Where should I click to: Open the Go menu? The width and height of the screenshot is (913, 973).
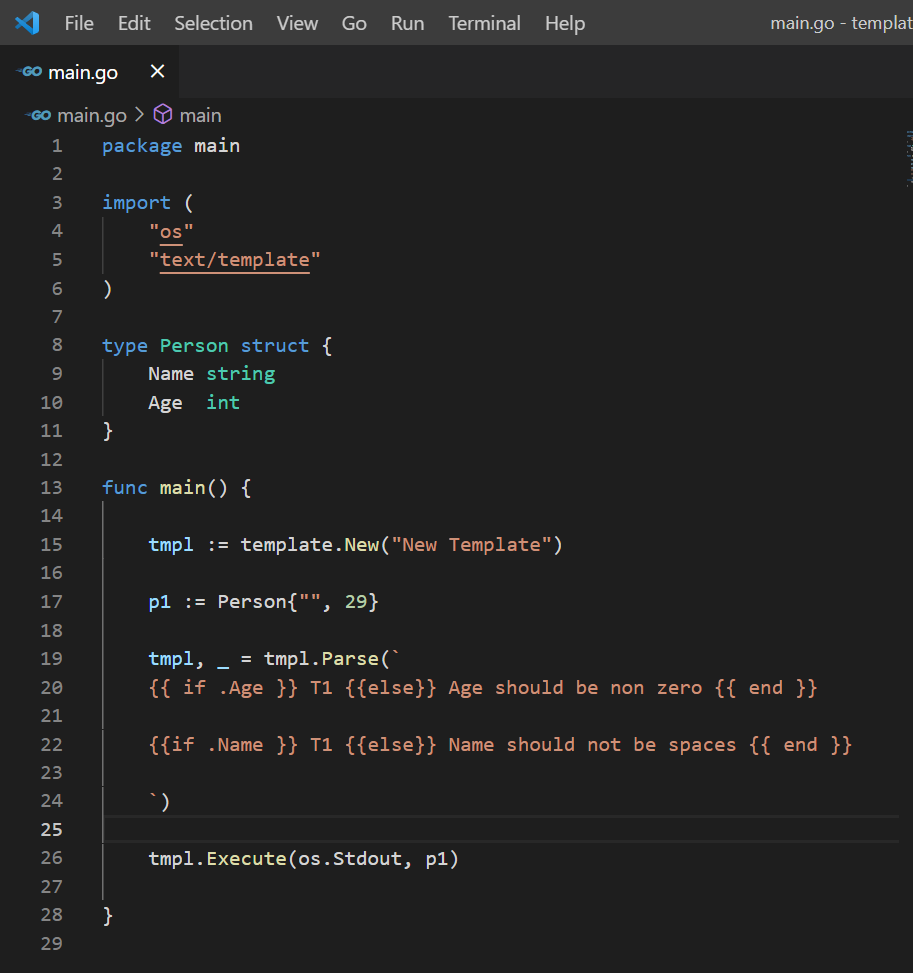(353, 23)
